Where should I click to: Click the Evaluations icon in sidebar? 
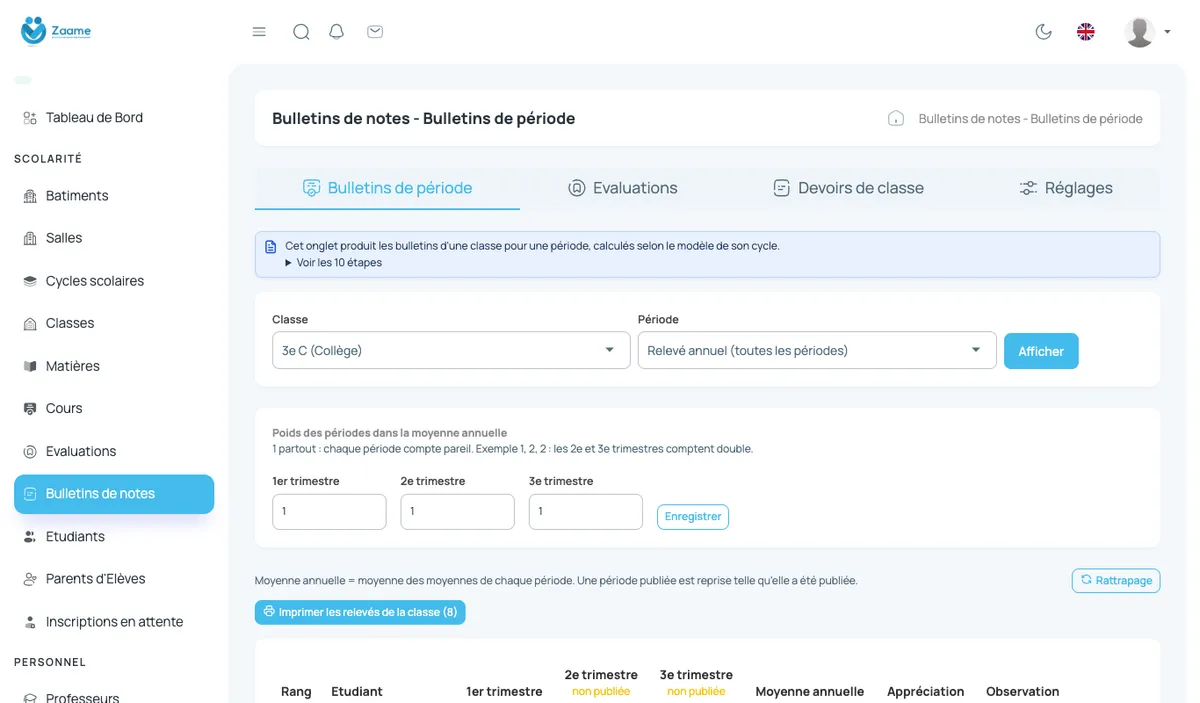[30, 451]
